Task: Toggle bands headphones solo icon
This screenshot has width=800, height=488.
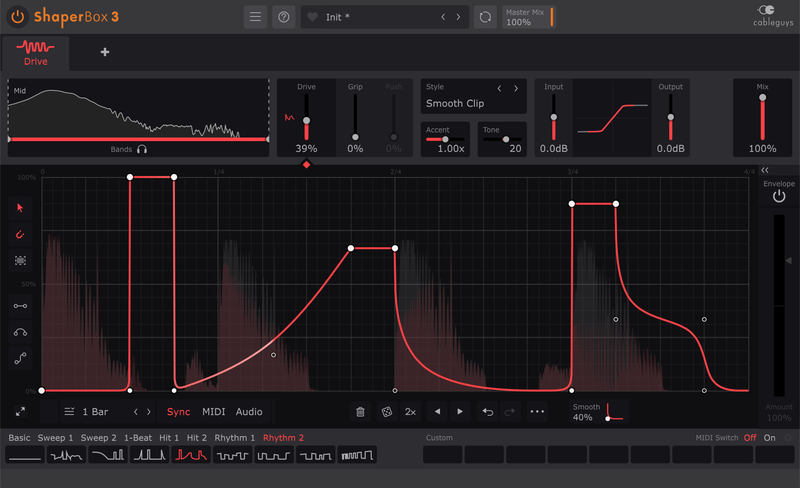Action: 142,149
